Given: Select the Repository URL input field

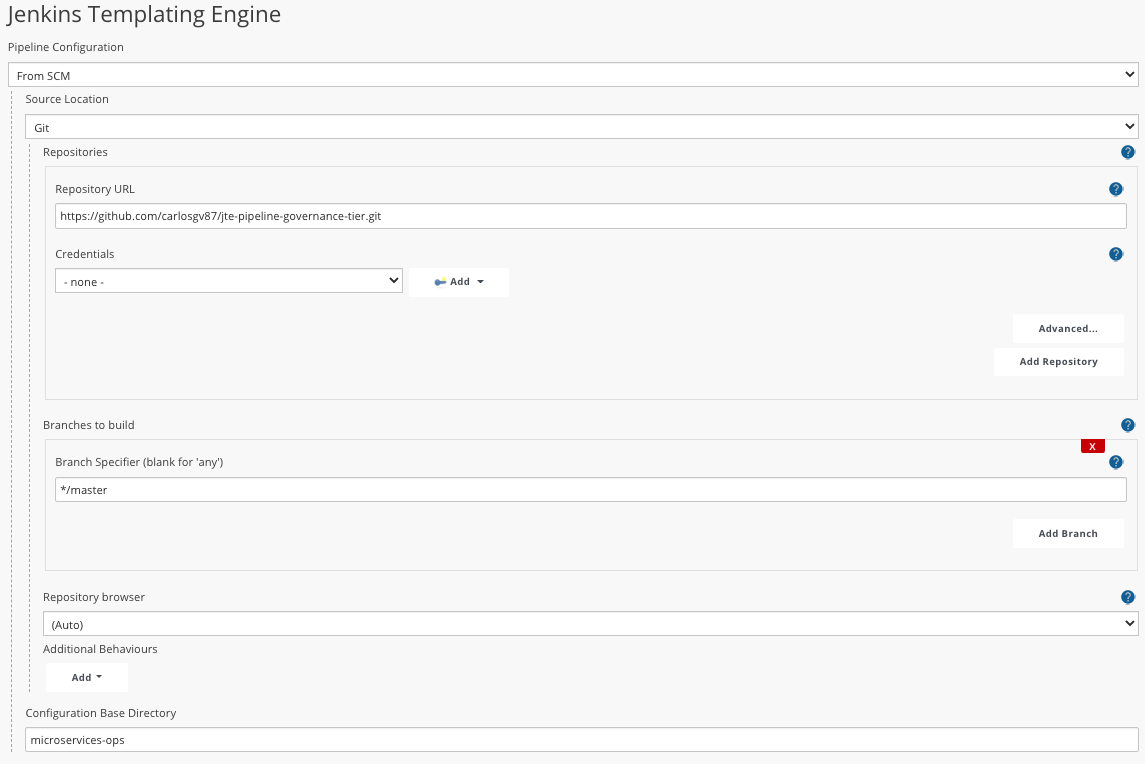Looking at the screenshot, I should pos(591,216).
